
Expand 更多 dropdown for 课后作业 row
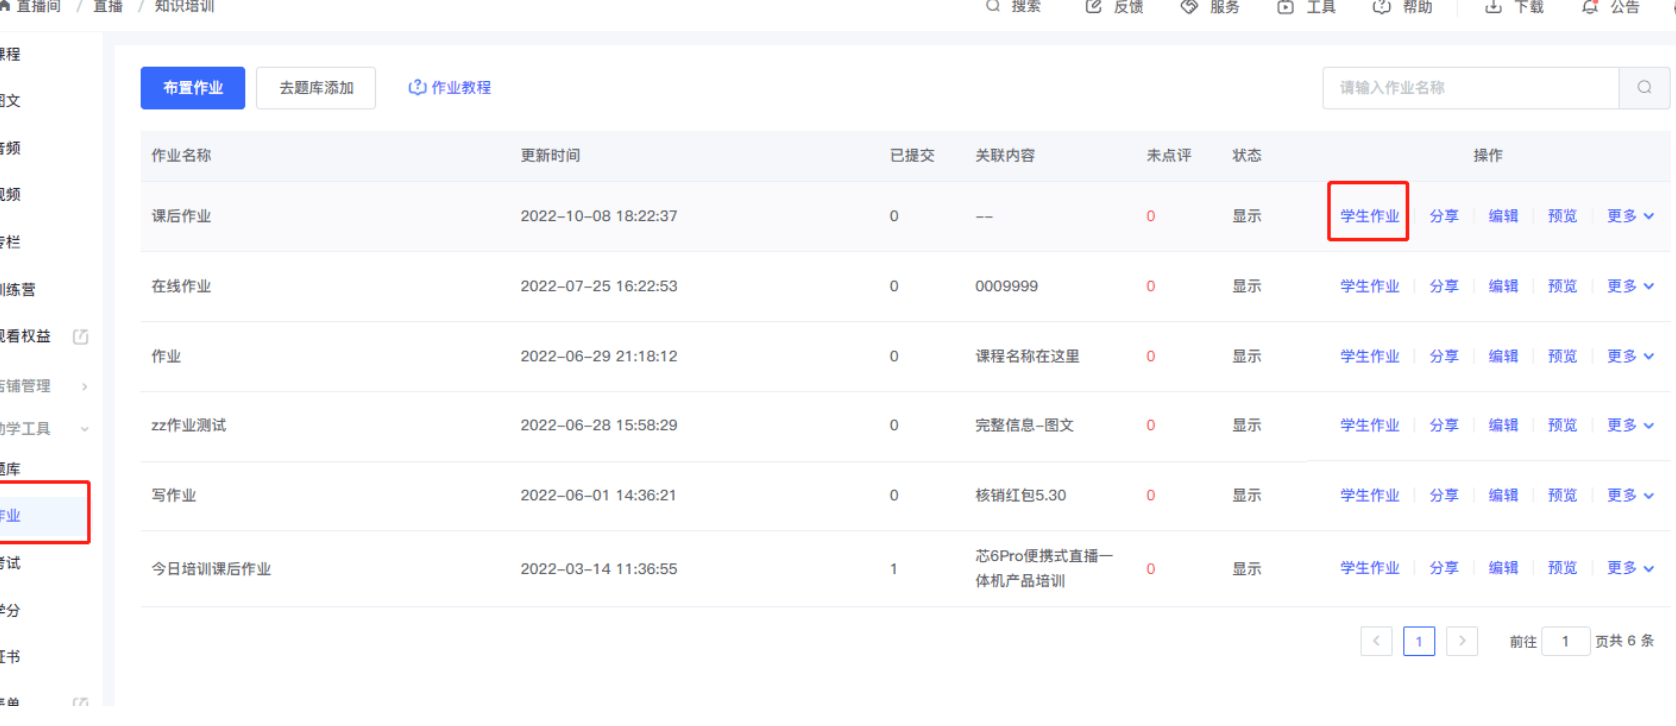(x=1630, y=216)
